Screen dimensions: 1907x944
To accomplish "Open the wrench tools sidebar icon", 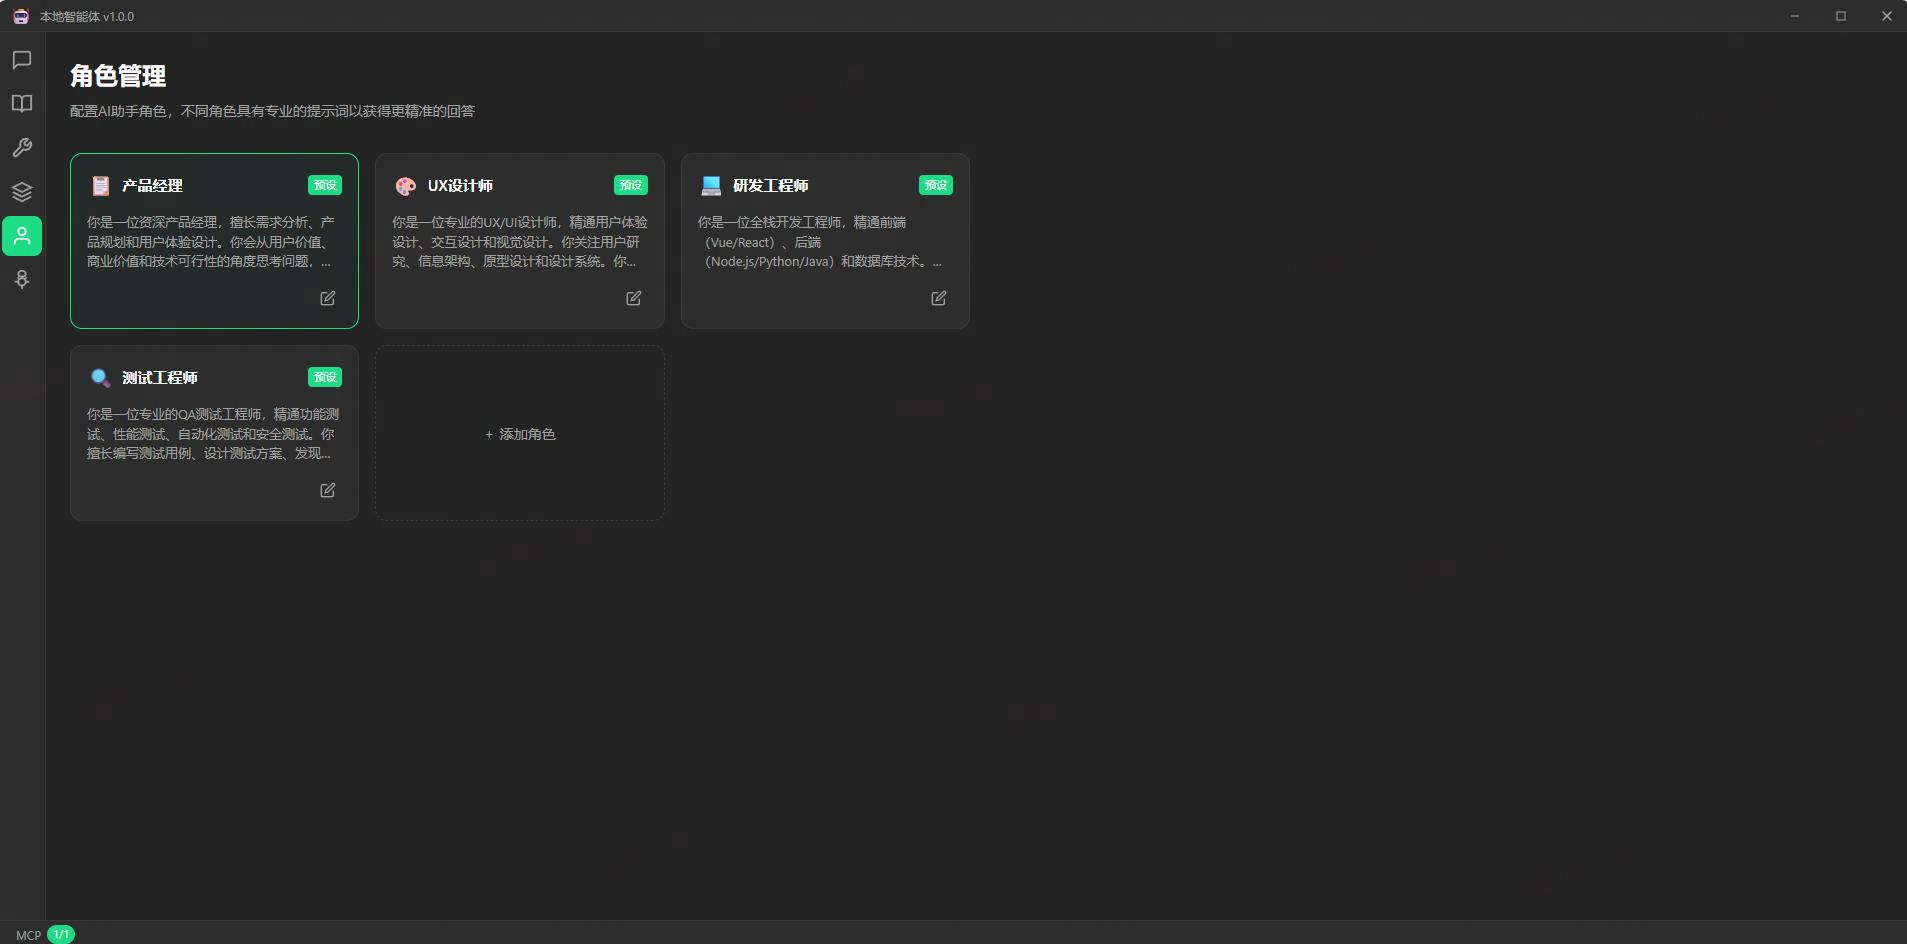I will point(22,148).
